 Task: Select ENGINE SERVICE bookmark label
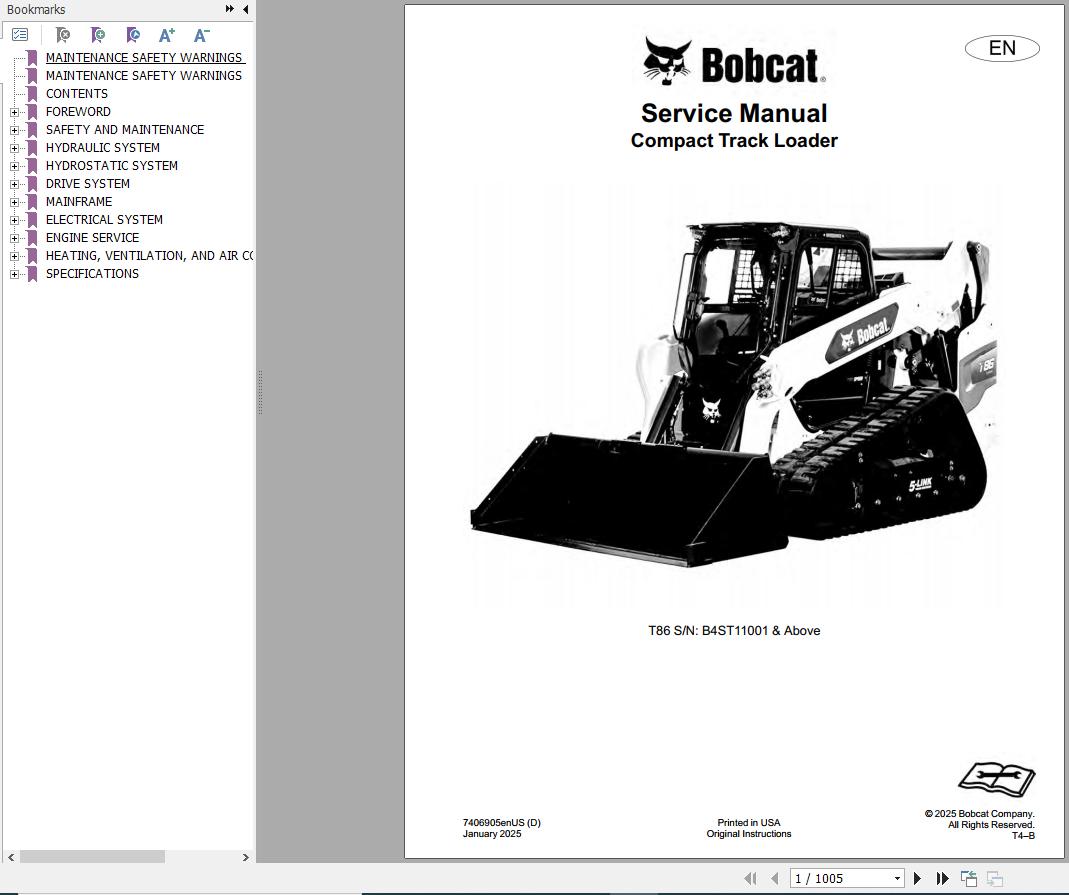[92, 238]
